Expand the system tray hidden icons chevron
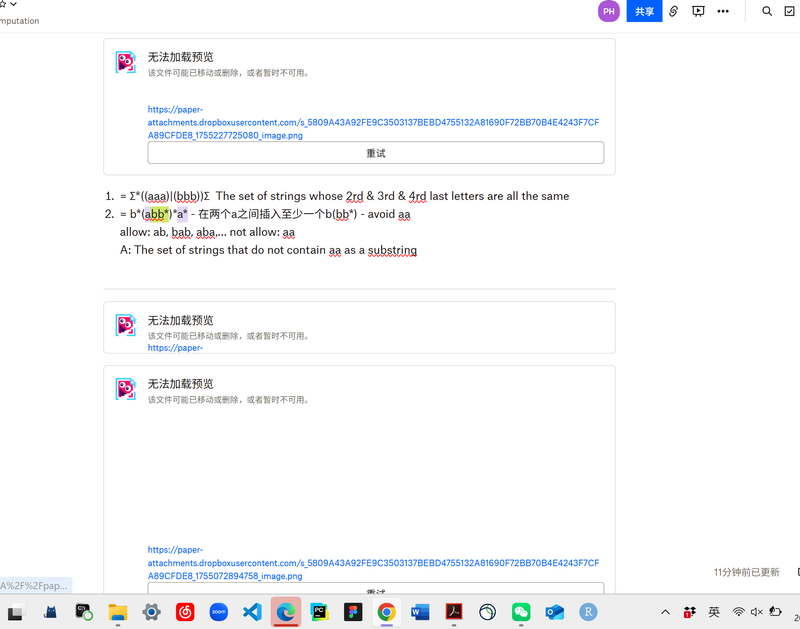800x629 pixels. (x=665, y=612)
